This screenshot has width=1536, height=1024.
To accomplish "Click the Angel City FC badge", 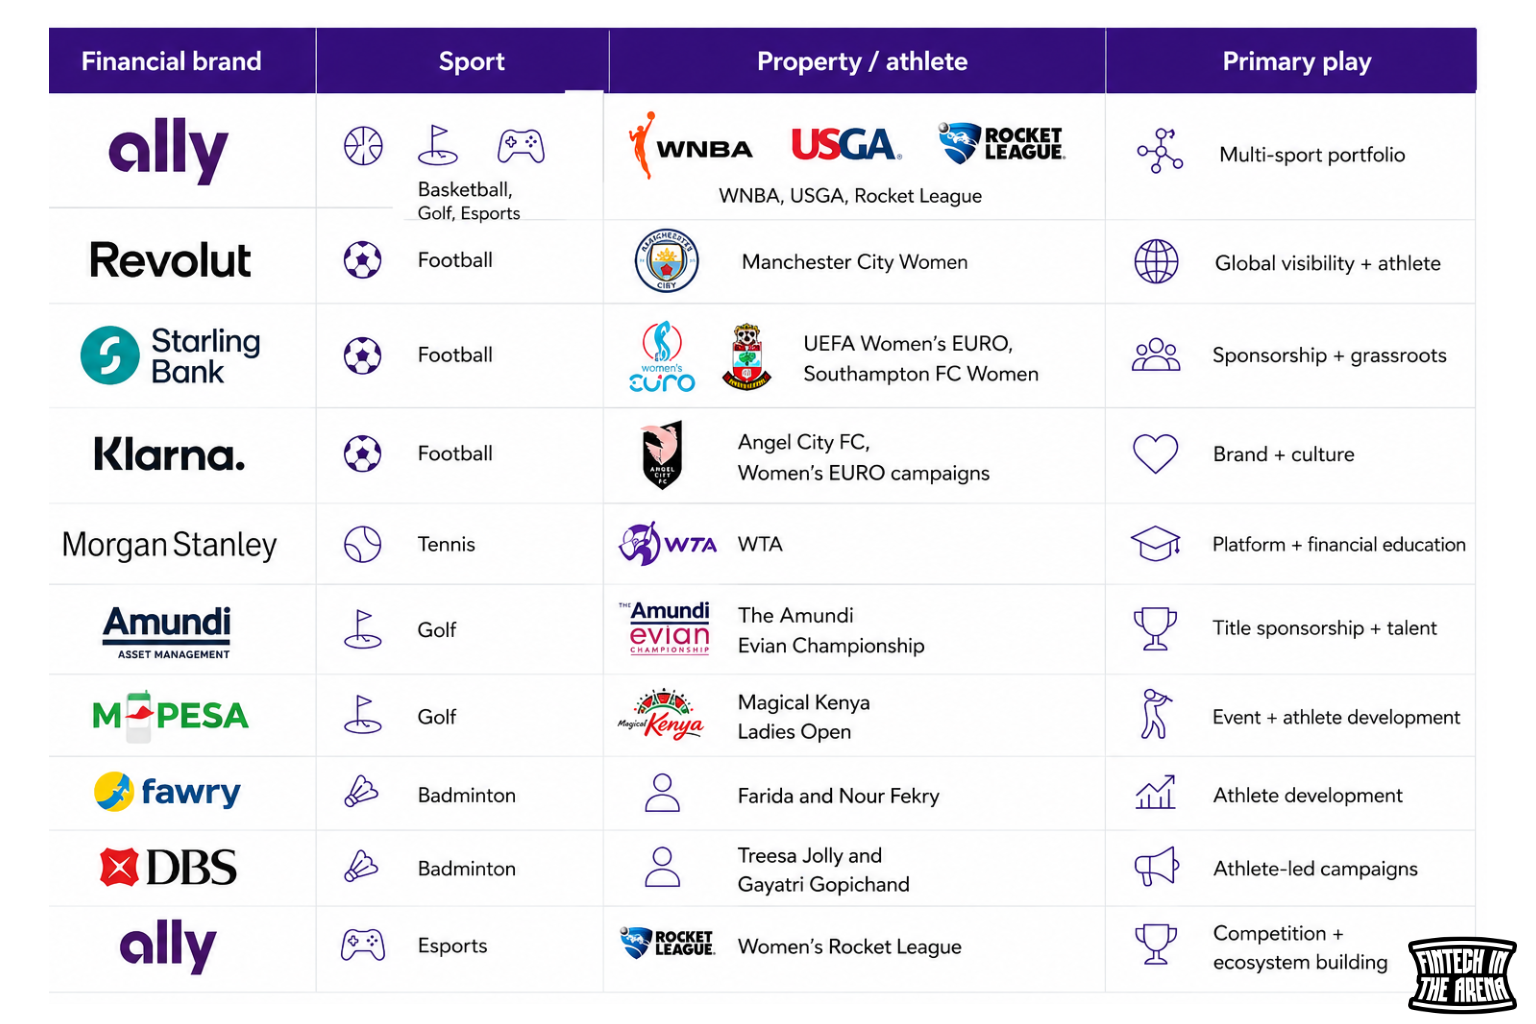I will 662,454.
